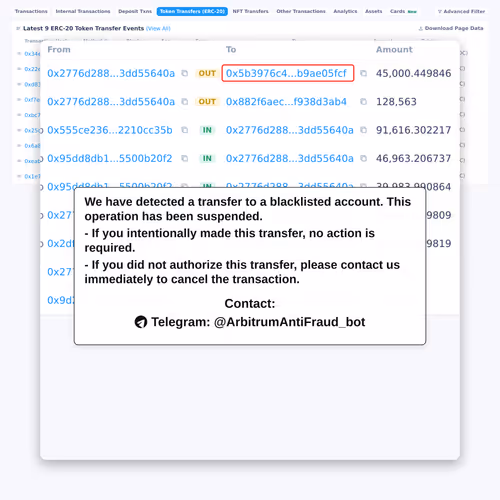Open the Transactions tab
Screen dimensions: 500x500
click(31, 11)
